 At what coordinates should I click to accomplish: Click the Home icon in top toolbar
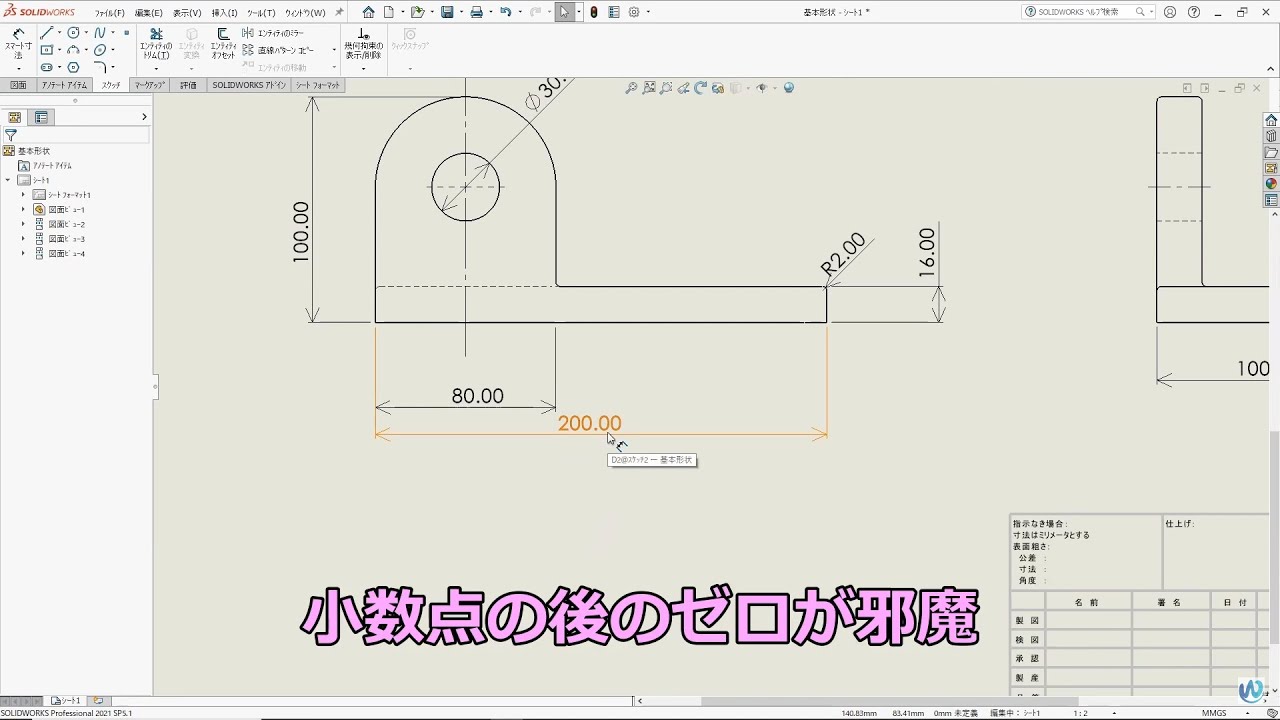tap(368, 12)
